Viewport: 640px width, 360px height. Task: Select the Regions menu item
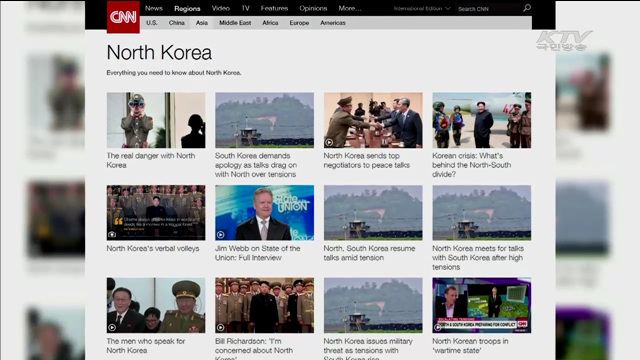coord(187,9)
